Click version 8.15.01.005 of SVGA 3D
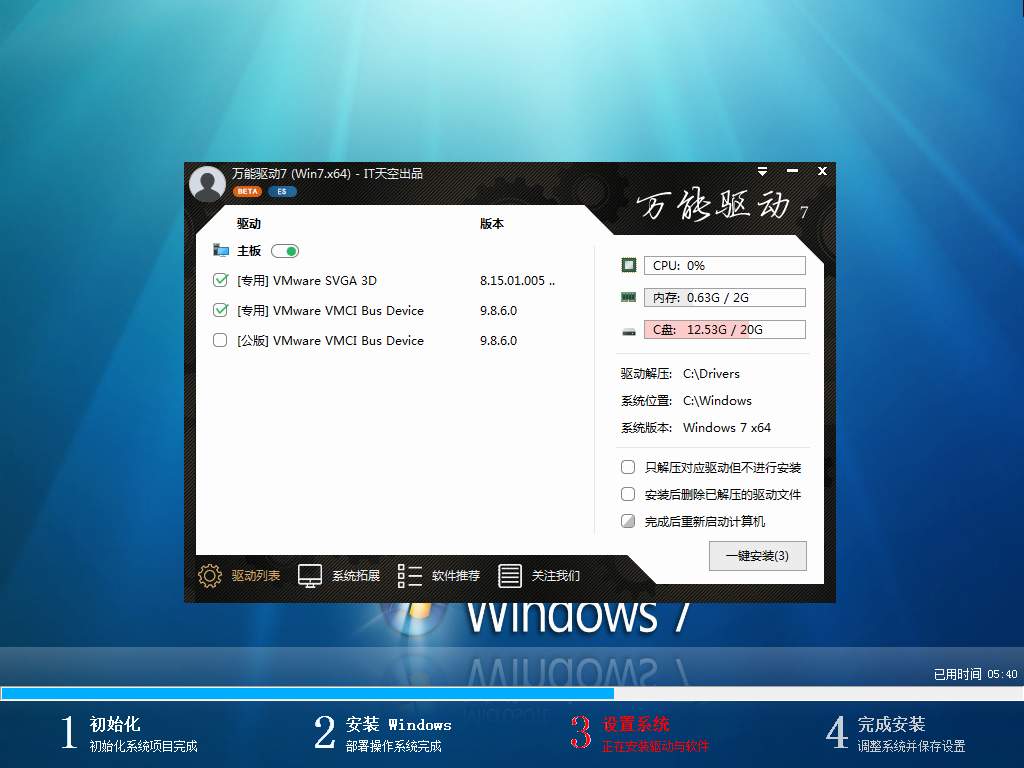This screenshot has height=768, width=1024. tap(517, 281)
